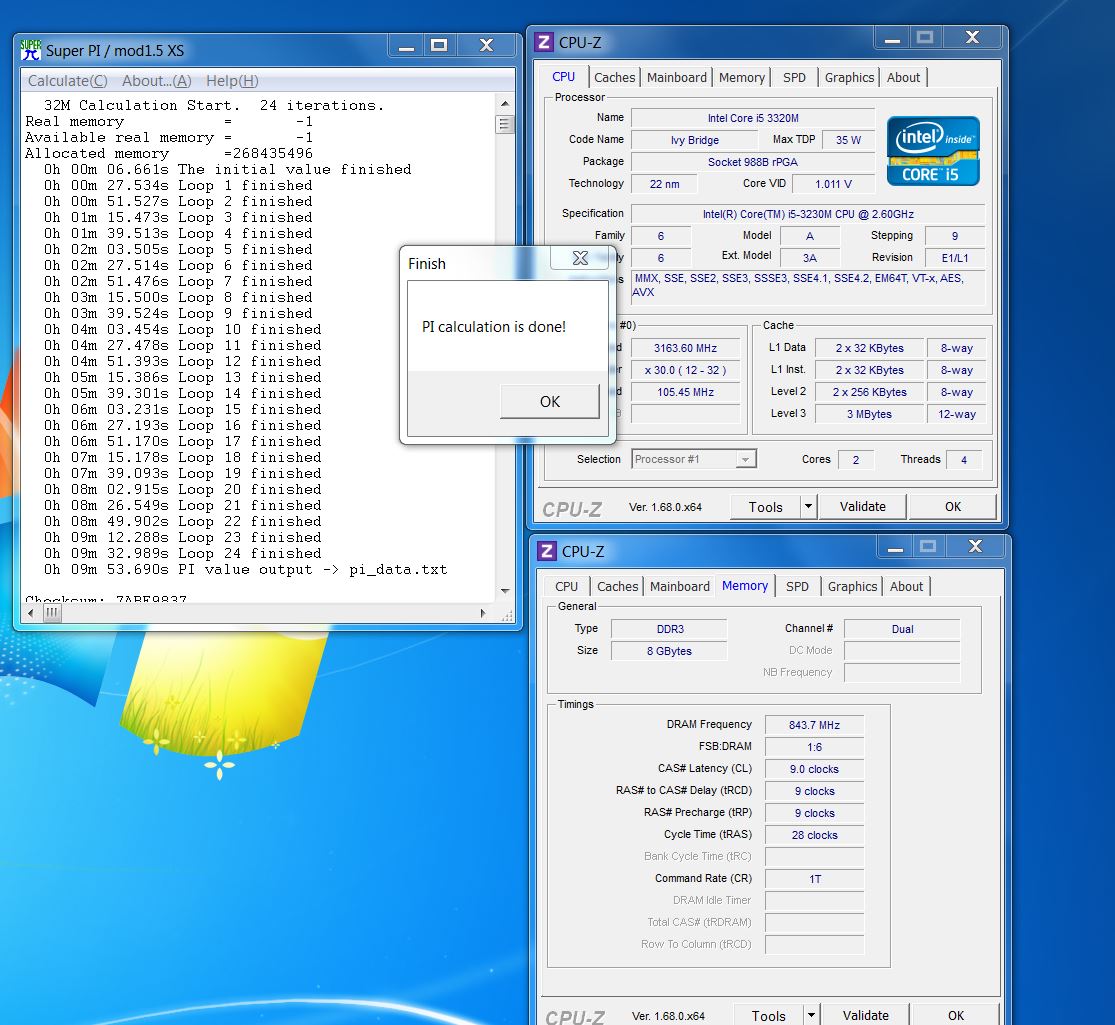The height and width of the screenshot is (1025, 1115).
Task: Click Super PI horizontal scrollbar left arrow
Action: point(30,613)
